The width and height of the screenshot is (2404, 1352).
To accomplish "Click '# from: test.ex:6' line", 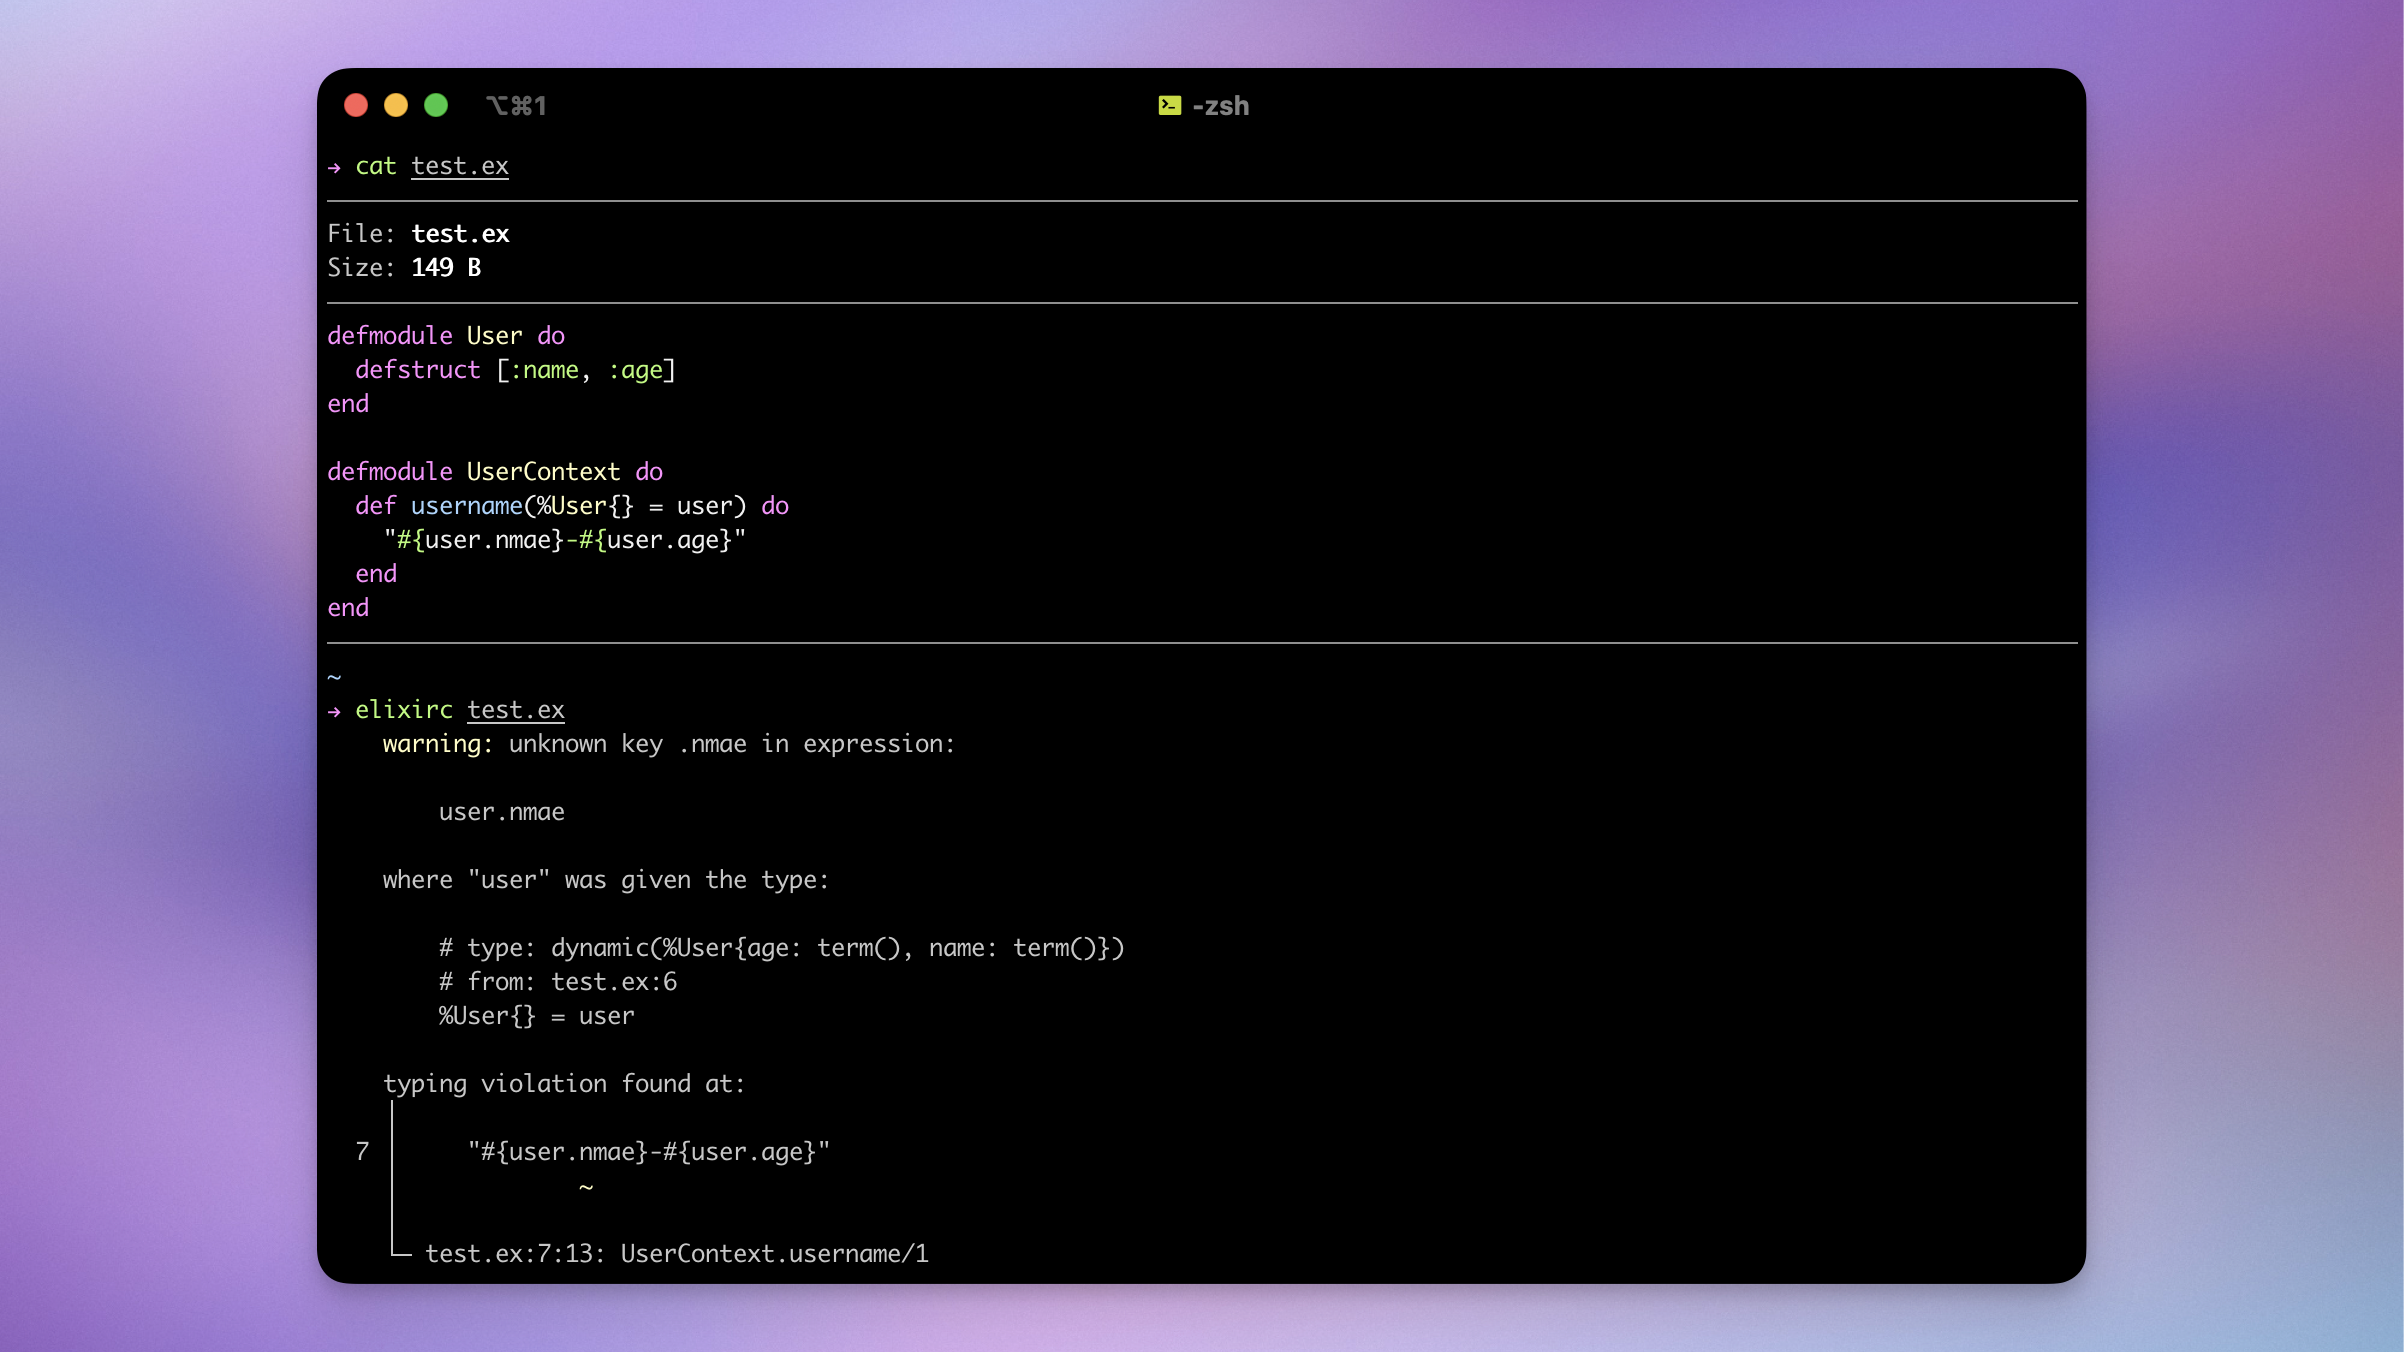I will (558, 982).
